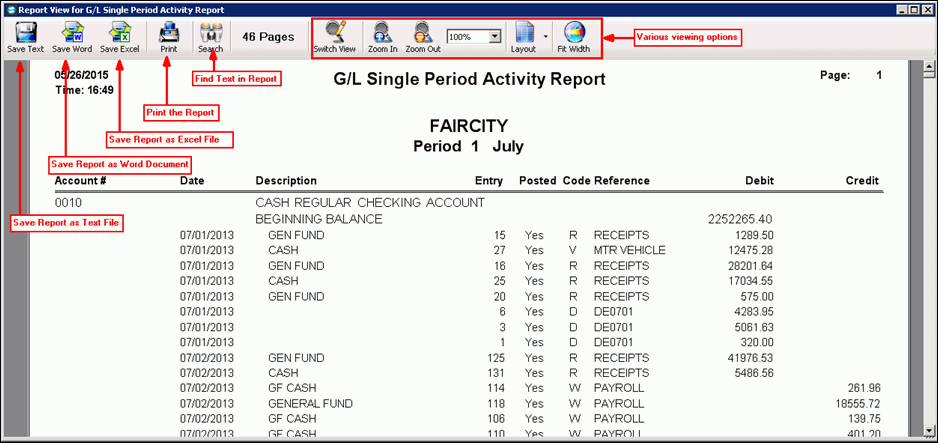Screen dimensions: 938x443
Task: Click vertical scrollbar down arrow
Action: (x=930, y=430)
